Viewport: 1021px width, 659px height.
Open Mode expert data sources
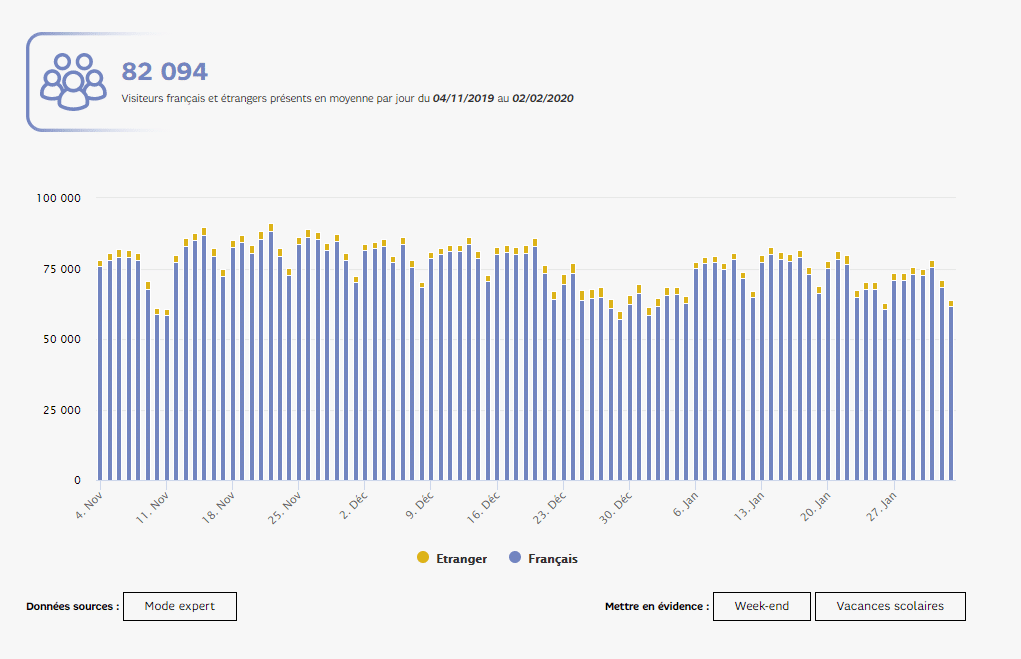coord(180,607)
